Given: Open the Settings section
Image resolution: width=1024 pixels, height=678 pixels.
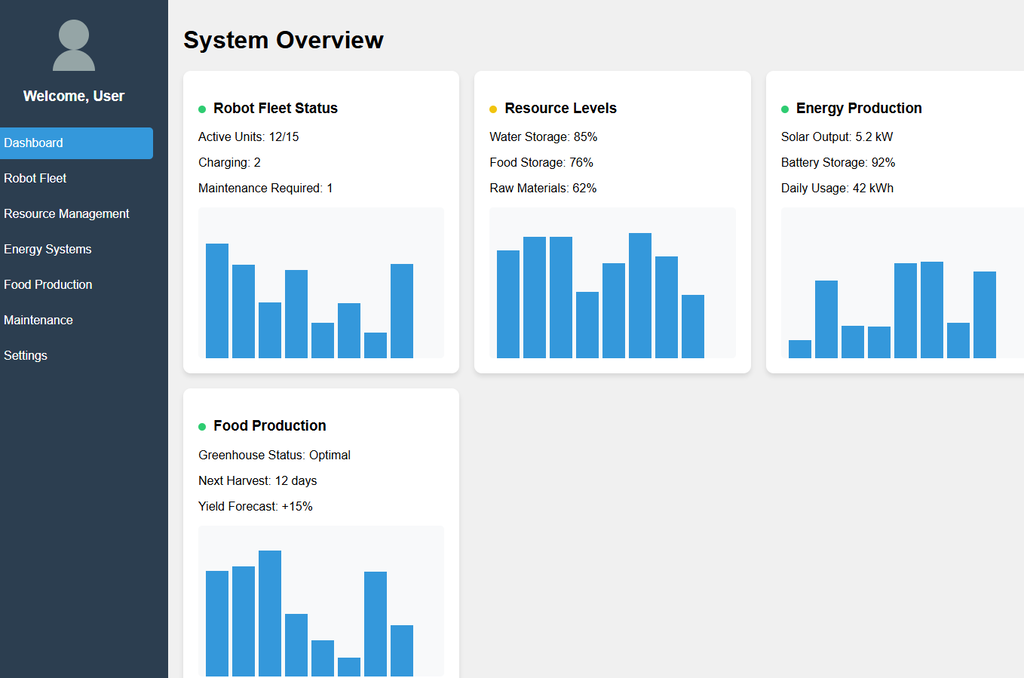Looking at the screenshot, I should click(25, 355).
